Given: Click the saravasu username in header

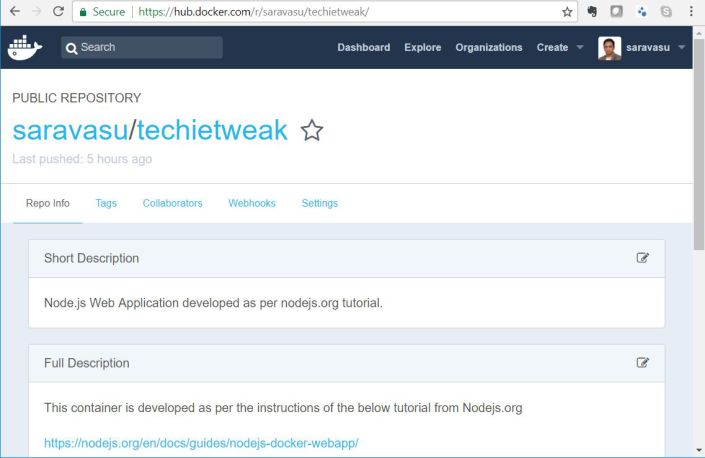Looking at the screenshot, I should [x=648, y=47].
